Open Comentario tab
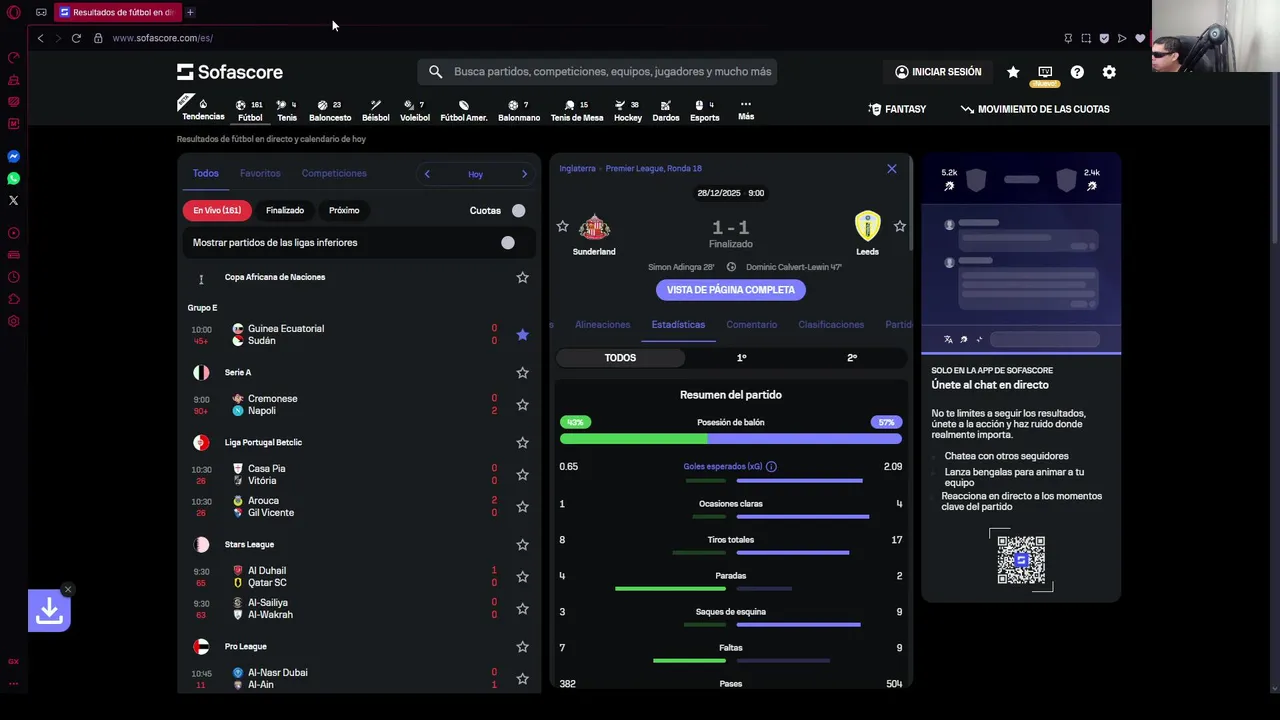The image size is (1280, 720). (752, 324)
